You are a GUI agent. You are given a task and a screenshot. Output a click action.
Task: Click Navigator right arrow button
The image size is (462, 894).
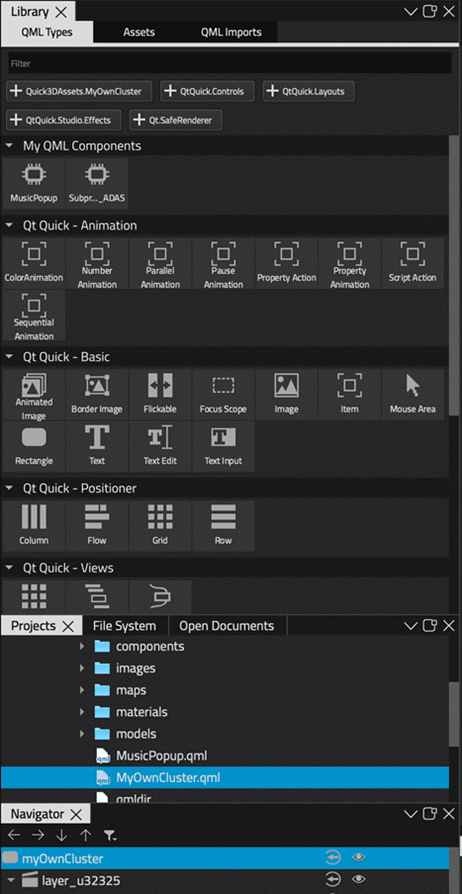pyautogui.click(x=38, y=836)
